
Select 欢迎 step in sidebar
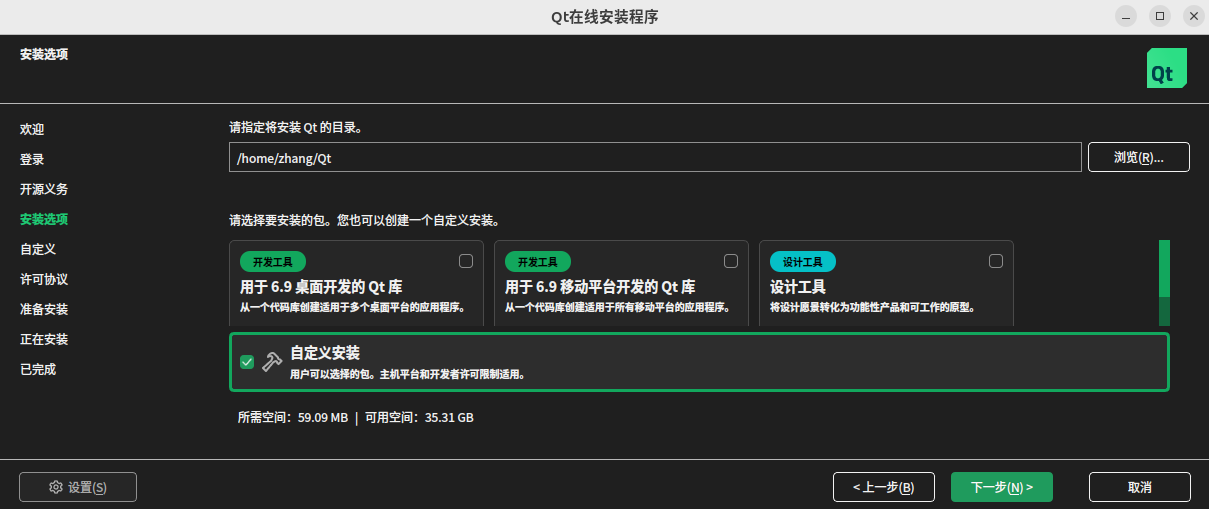pyautogui.click(x=32, y=129)
